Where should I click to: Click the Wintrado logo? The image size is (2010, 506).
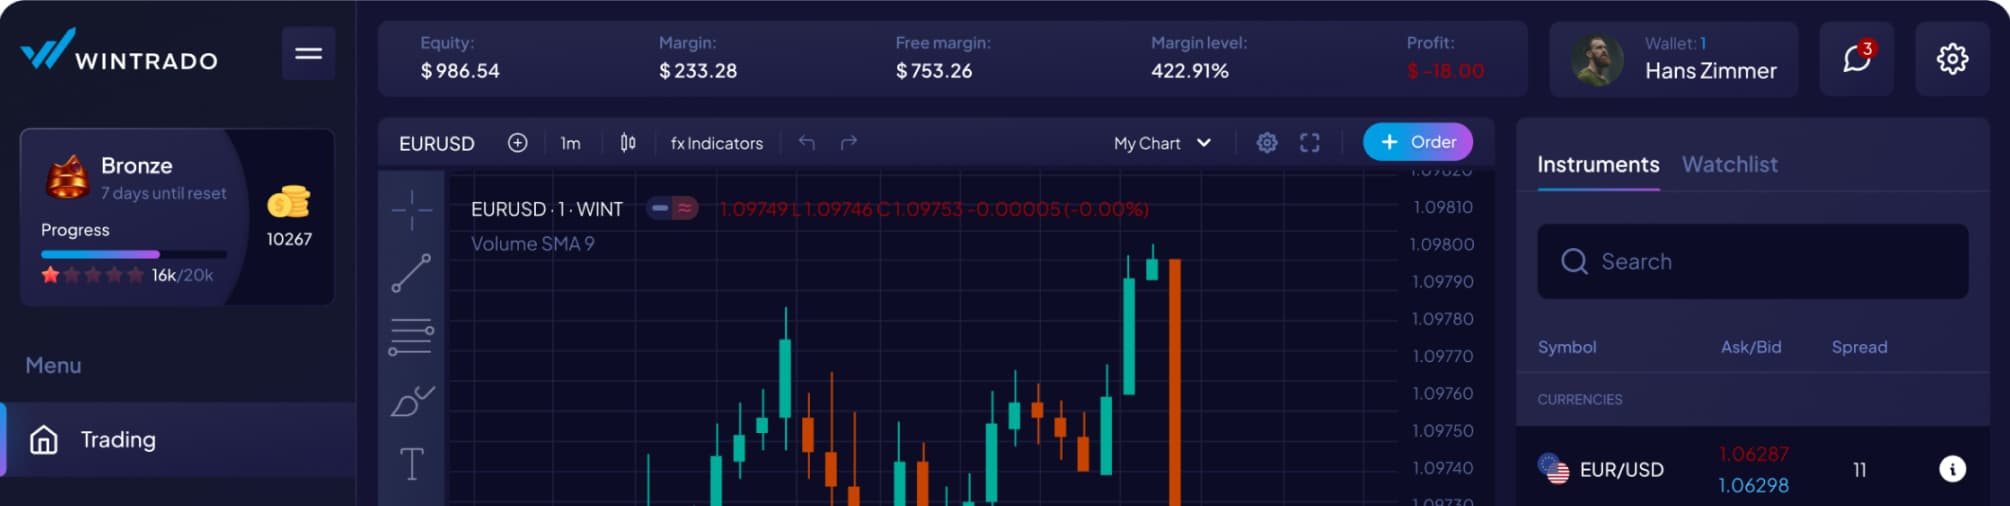click(119, 51)
